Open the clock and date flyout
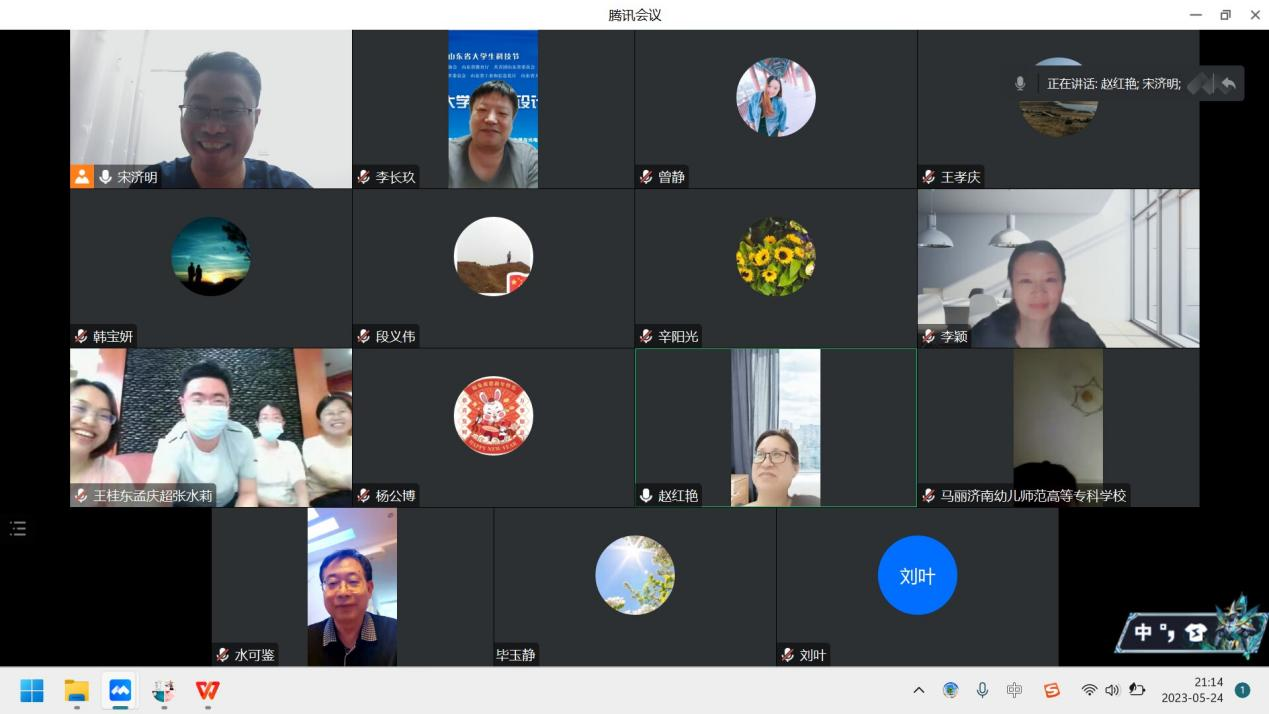 tap(1194, 690)
